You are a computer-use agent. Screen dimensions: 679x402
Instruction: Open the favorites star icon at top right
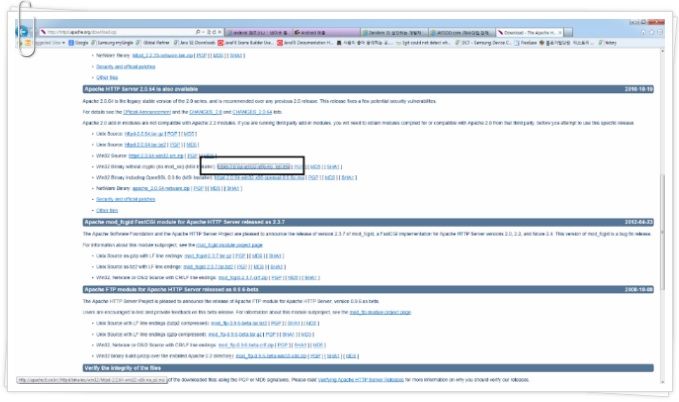coord(652,32)
